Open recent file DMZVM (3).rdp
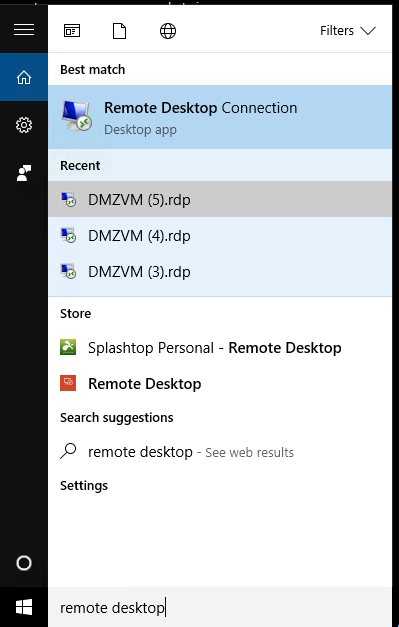 coord(220,271)
